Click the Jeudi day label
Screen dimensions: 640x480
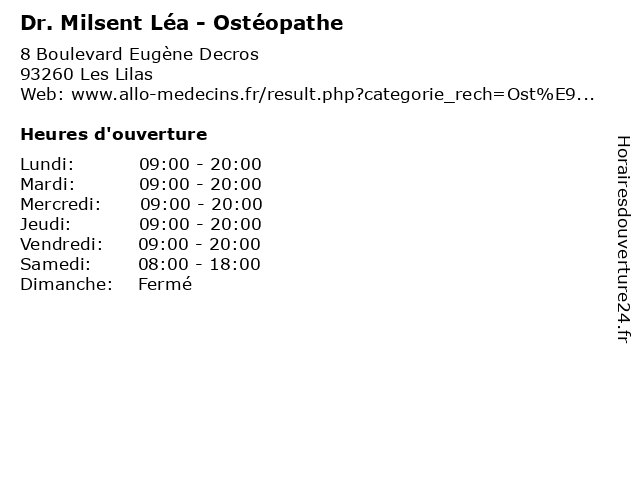pyautogui.click(x=45, y=224)
